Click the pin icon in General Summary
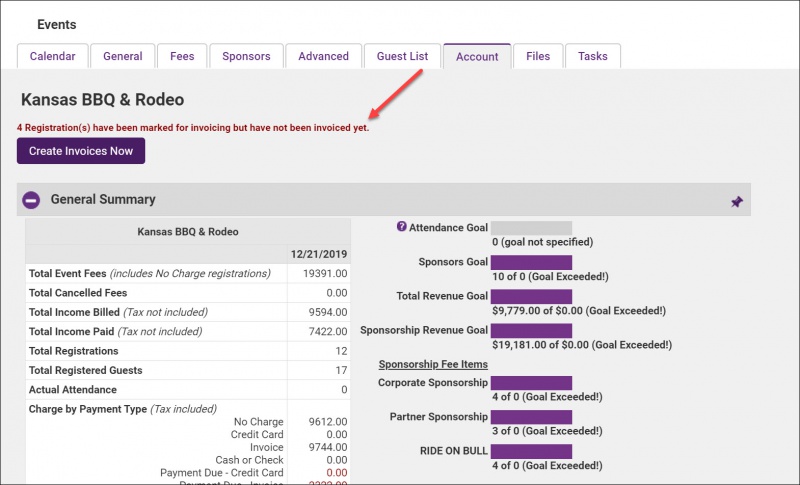Screen dimensions: 800x485 pos(736,201)
